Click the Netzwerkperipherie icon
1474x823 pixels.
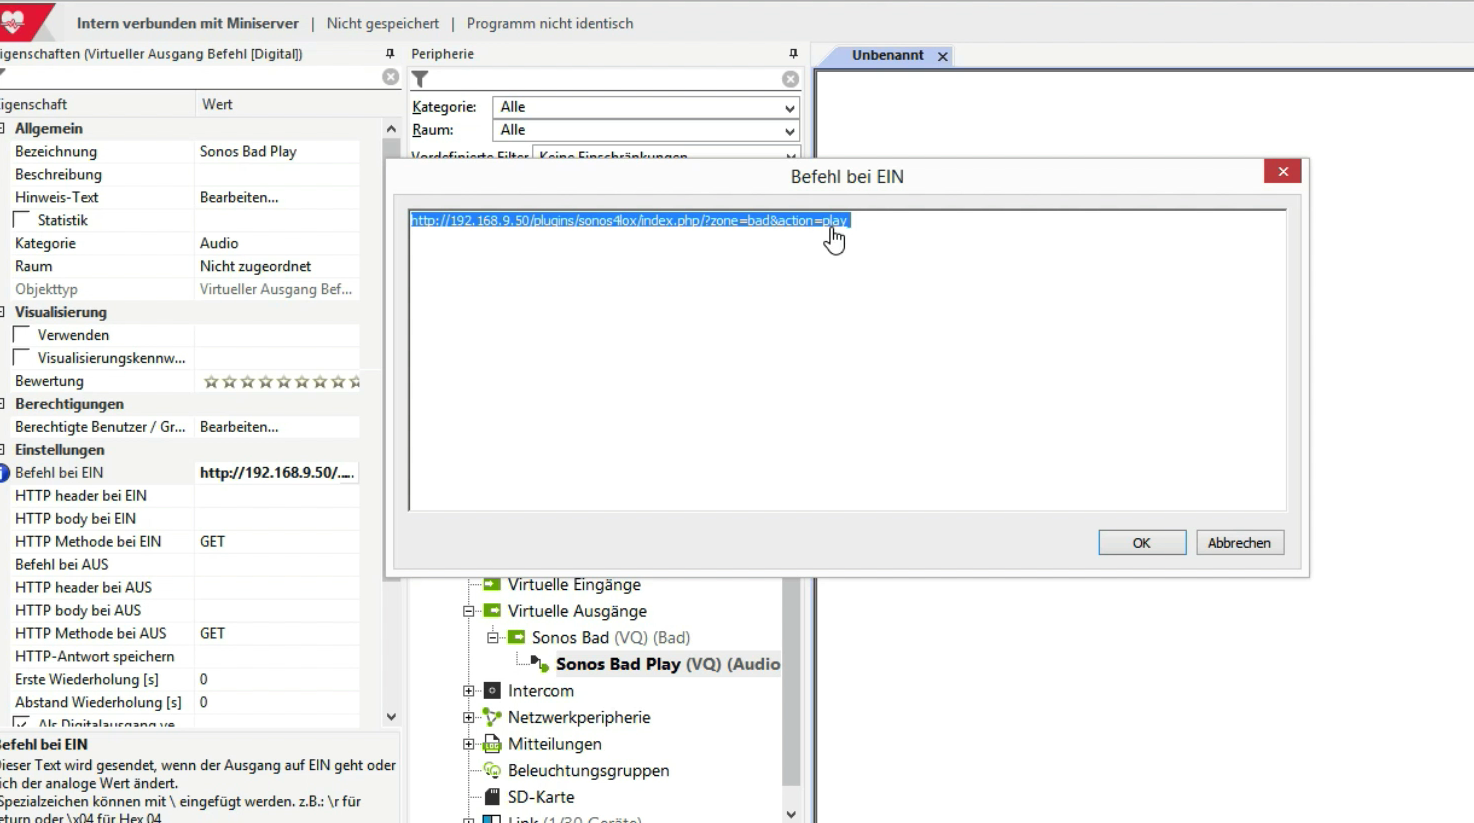492,717
